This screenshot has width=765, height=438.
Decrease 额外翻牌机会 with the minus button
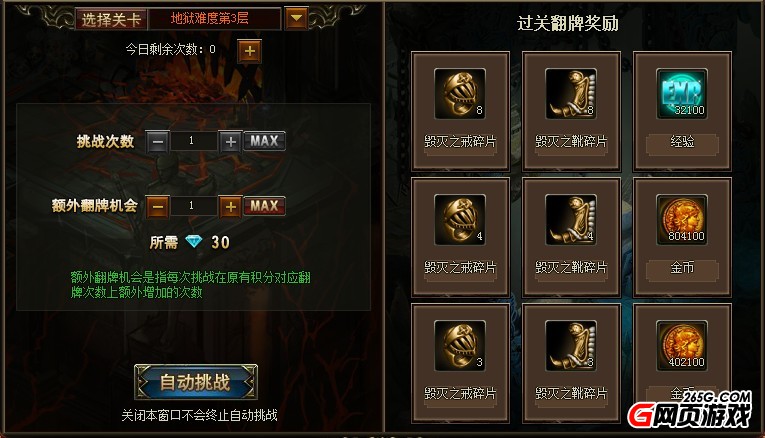158,206
